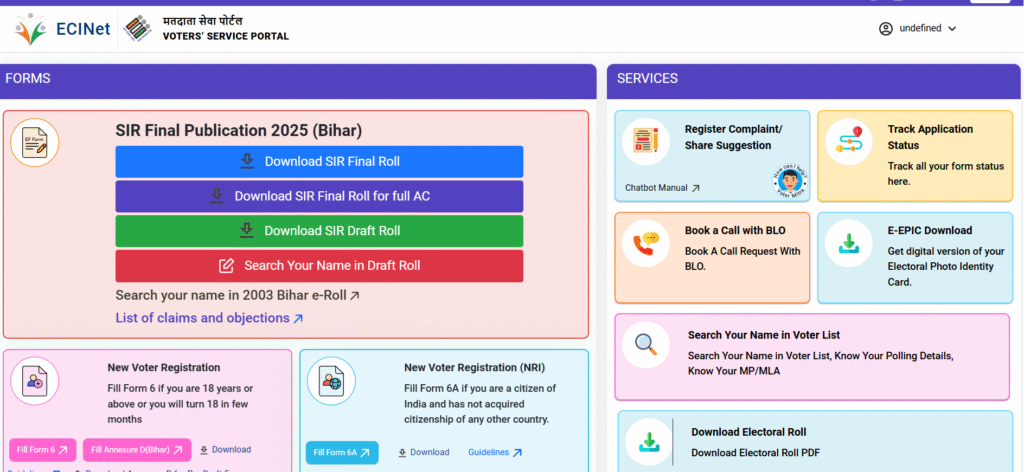The image size is (1024, 472).
Task: Click download arrow icon on SIR Draft Roll
Action: click(x=247, y=230)
